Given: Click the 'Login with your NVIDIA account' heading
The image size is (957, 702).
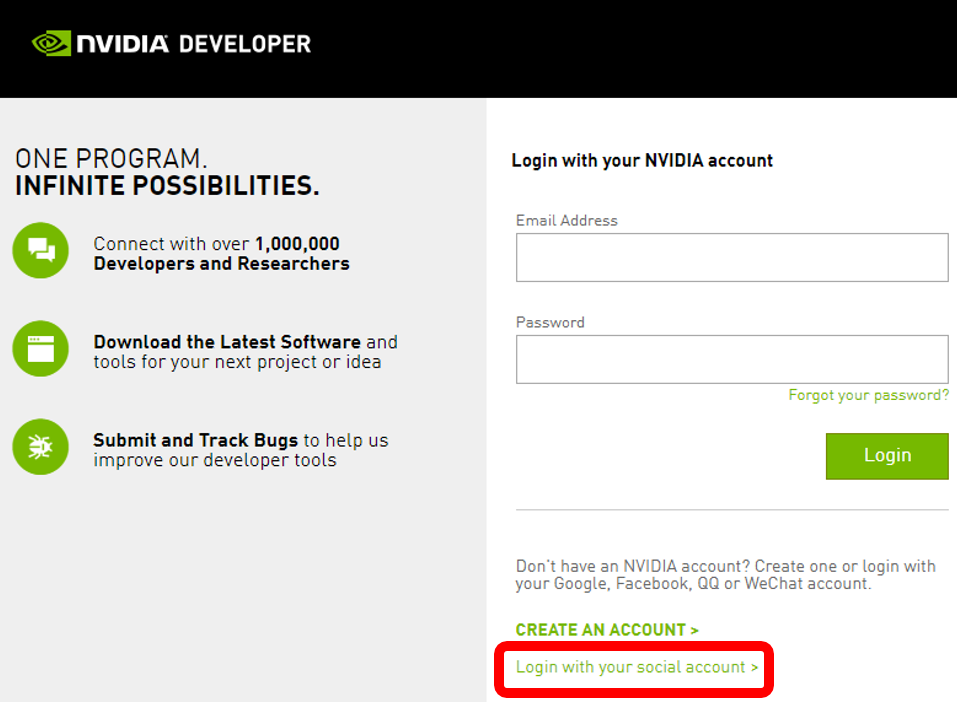Looking at the screenshot, I should [x=642, y=161].
